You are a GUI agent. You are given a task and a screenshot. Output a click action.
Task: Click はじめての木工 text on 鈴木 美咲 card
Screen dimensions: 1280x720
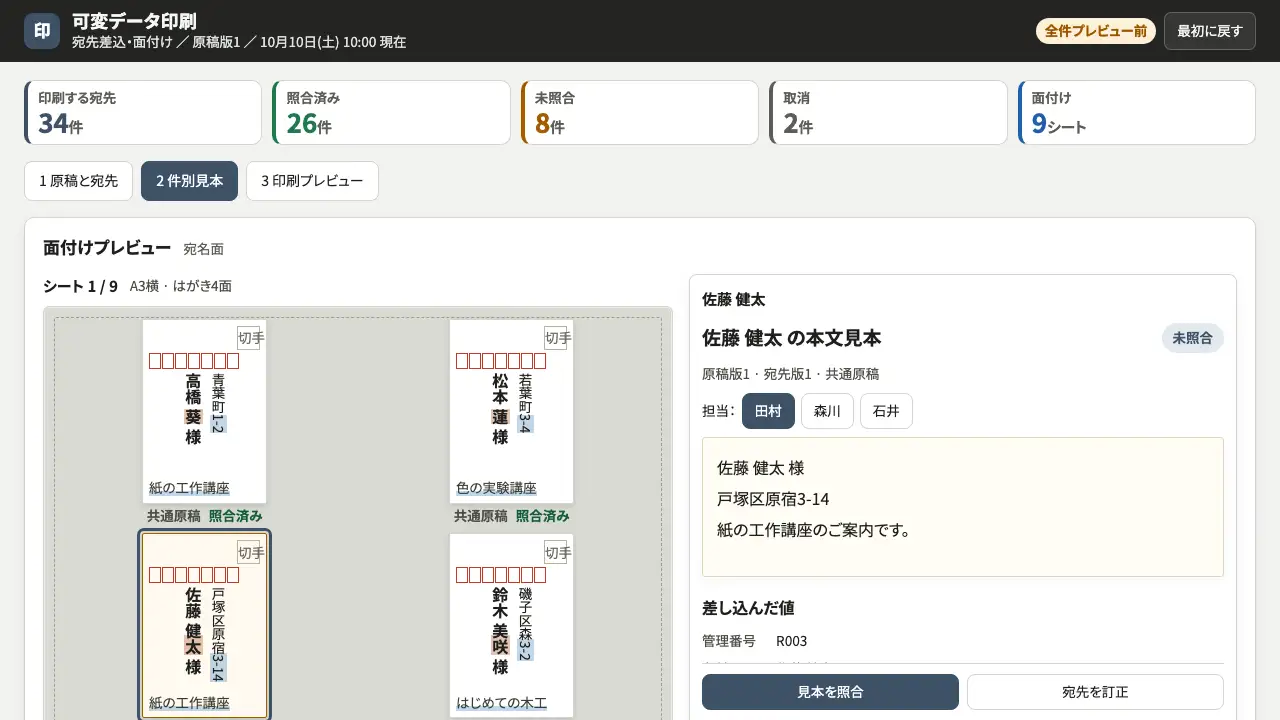pyautogui.click(x=501, y=703)
